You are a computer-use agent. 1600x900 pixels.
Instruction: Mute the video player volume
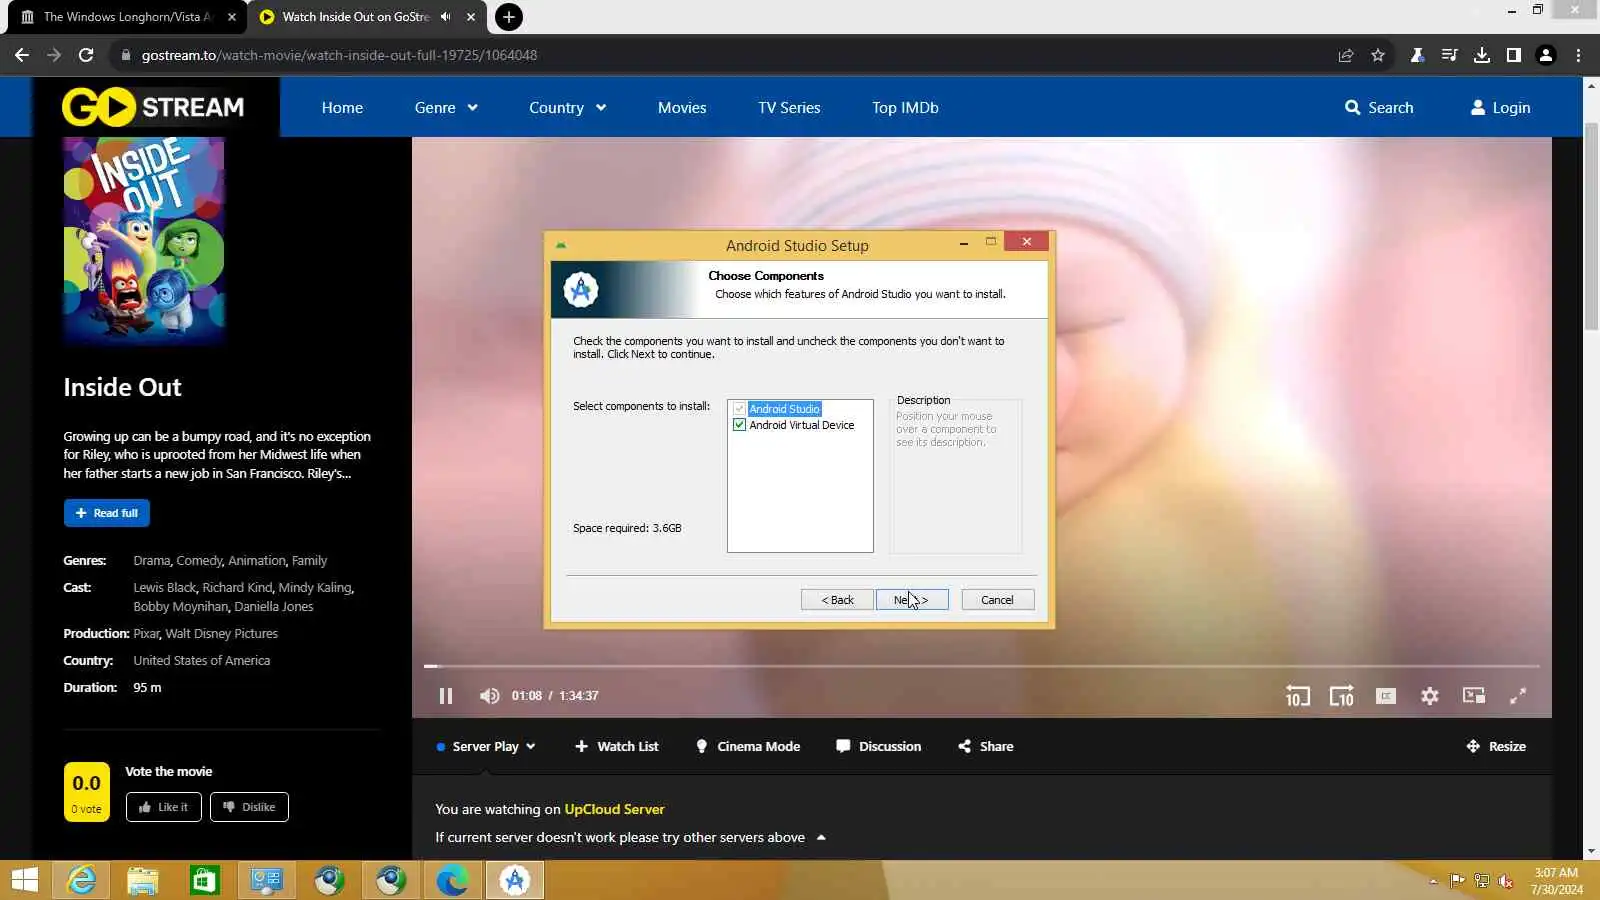point(489,696)
